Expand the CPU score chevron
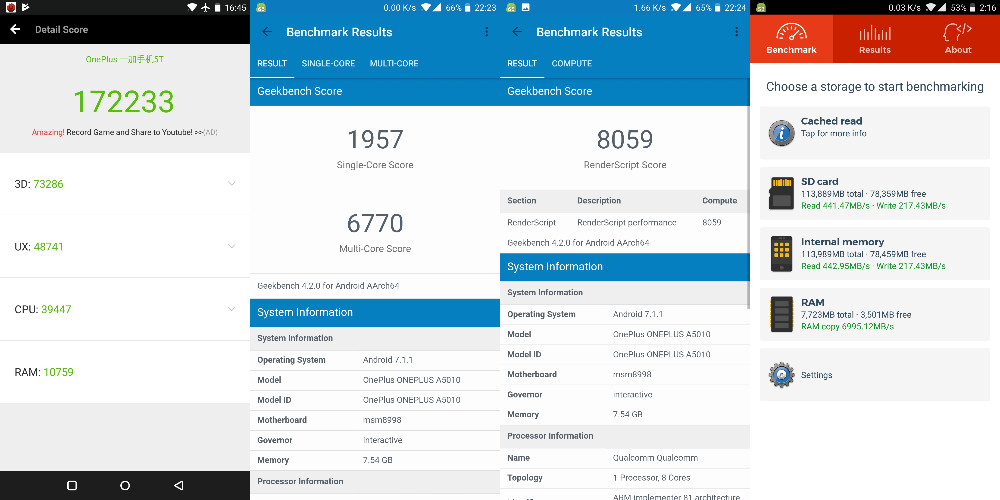 point(232,309)
